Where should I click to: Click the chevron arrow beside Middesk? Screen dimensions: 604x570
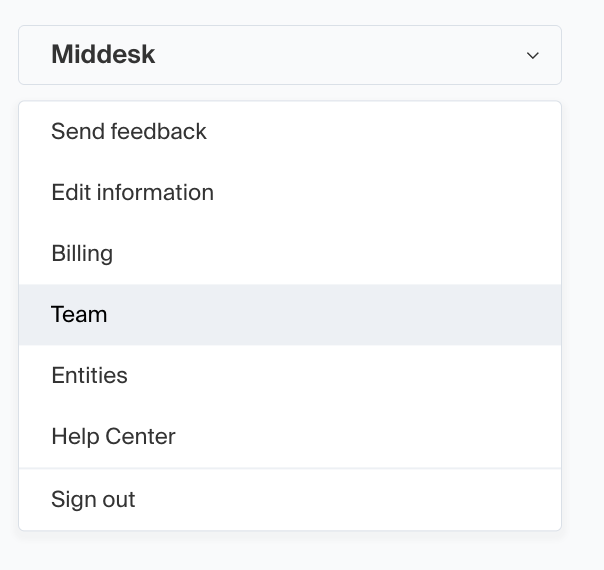pos(532,55)
